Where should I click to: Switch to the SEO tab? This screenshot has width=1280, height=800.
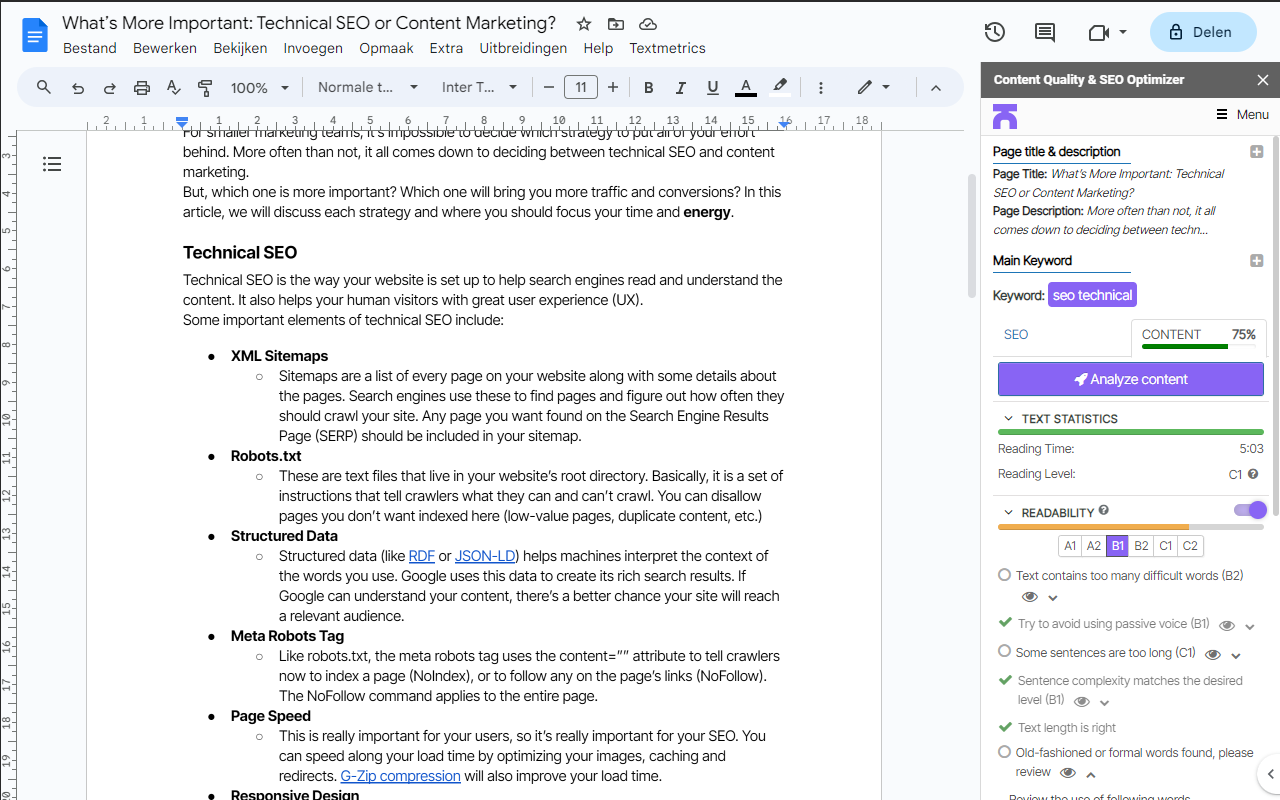click(1016, 335)
